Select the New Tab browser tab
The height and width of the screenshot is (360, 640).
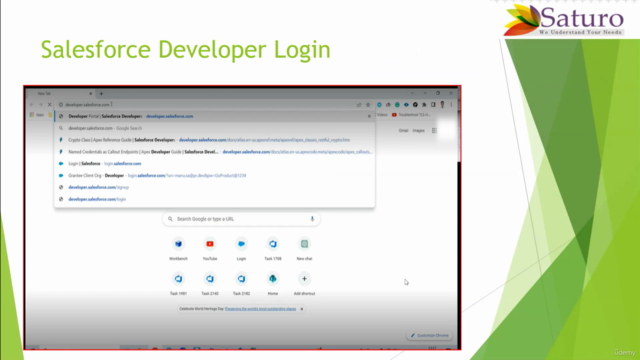click(x=61, y=93)
